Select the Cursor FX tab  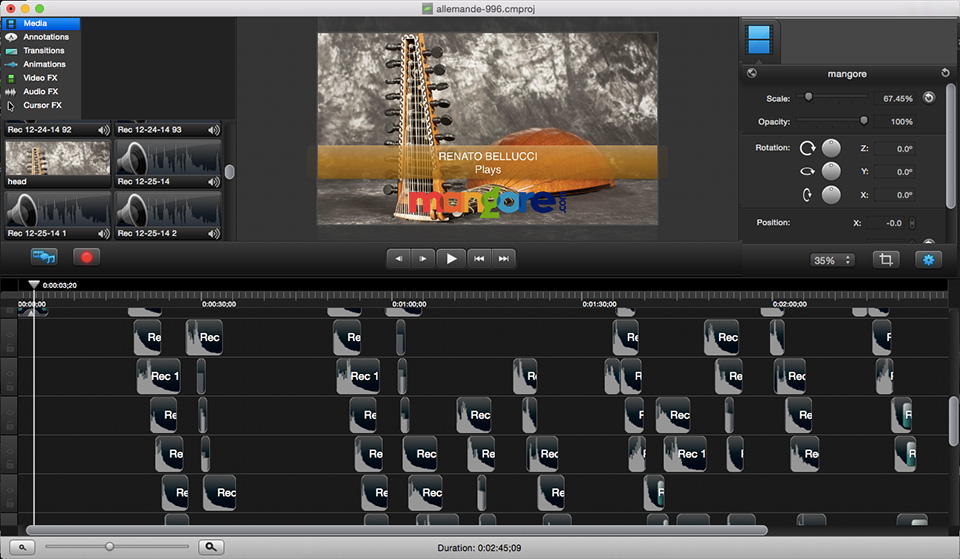point(40,105)
